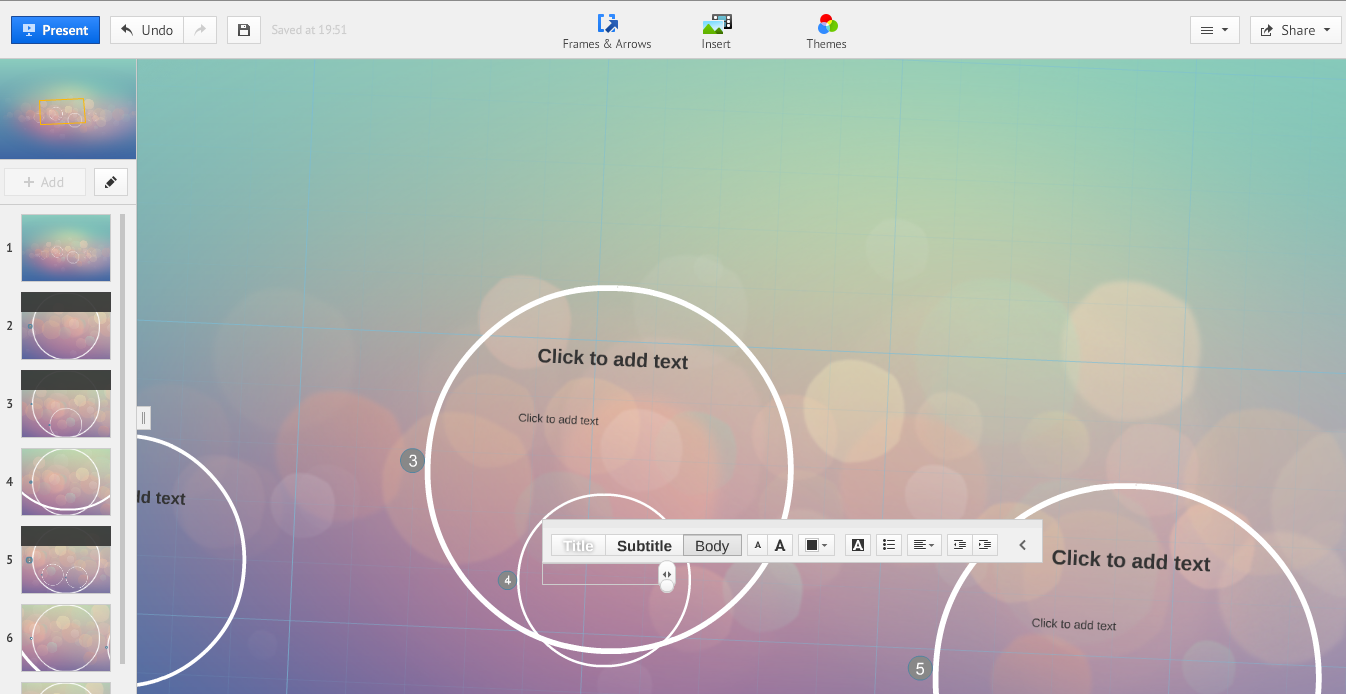Click the pencil edit path icon
Screen dimensions: 1346x694
point(111,182)
